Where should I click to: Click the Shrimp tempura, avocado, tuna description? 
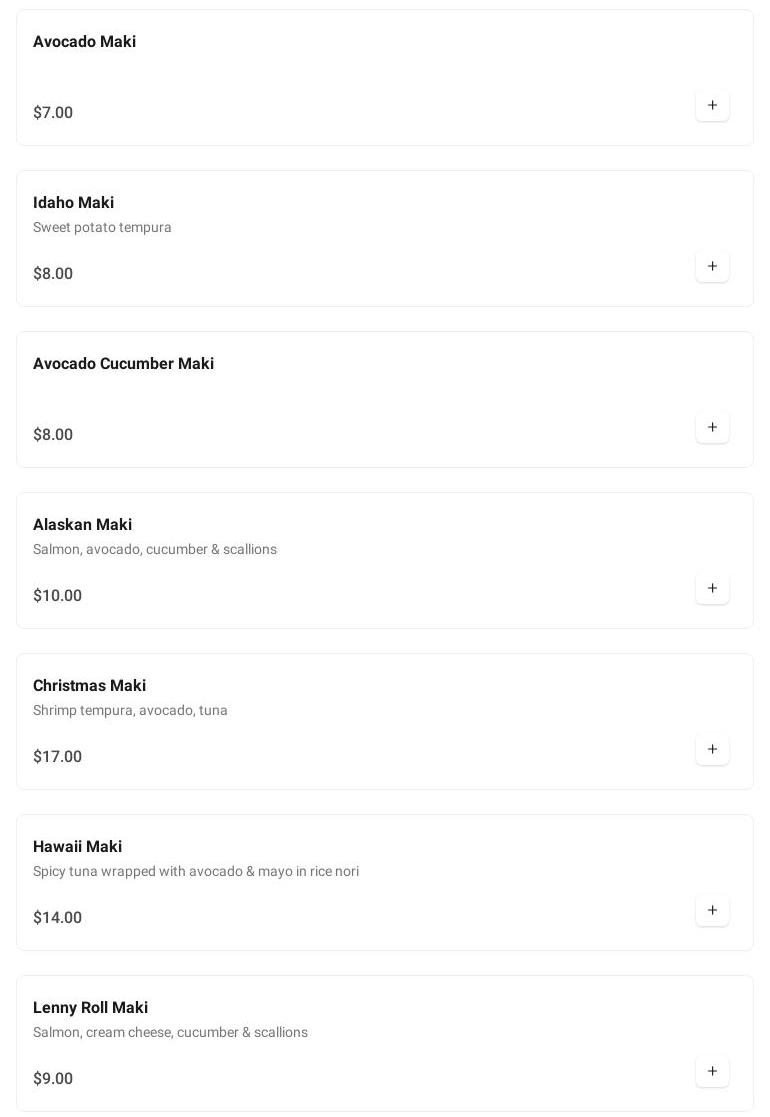[x=130, y=710]
